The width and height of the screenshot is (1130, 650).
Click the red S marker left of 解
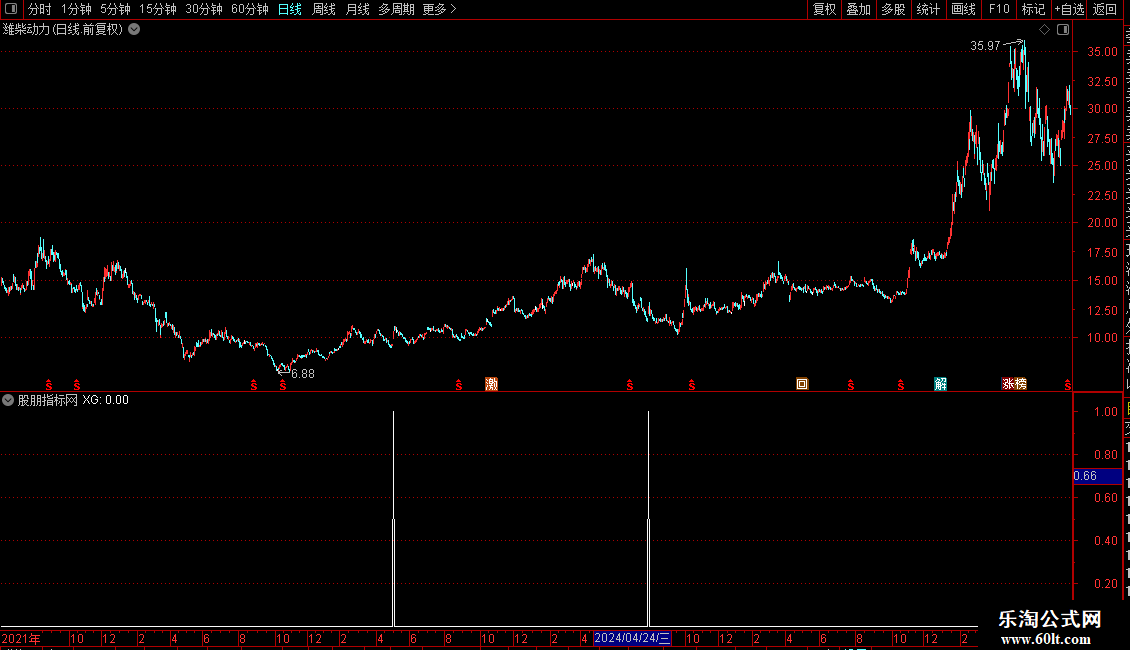pyautogui.click(x=901, y=386)
